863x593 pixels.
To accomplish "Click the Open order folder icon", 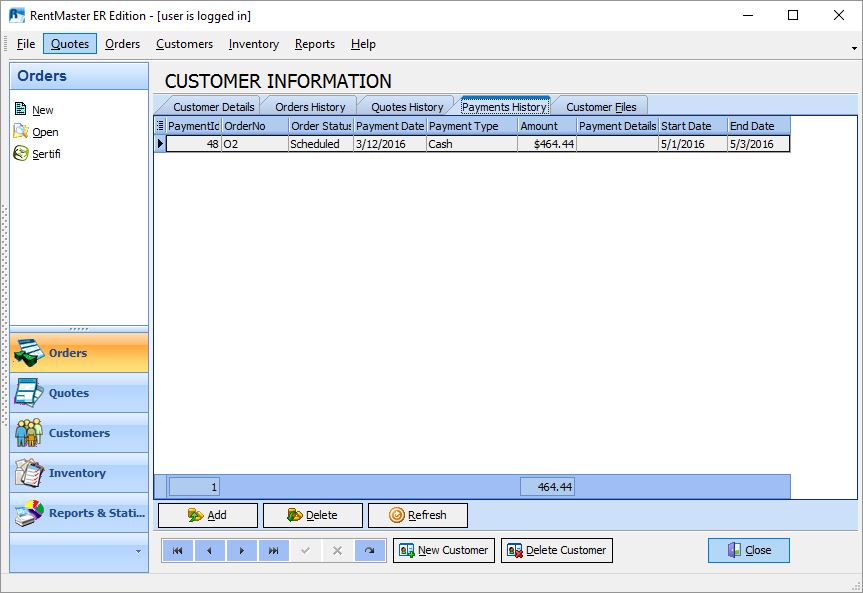I will coord(21,132).
